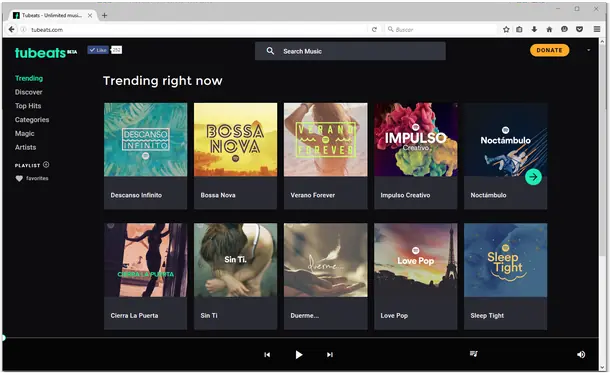
Task: Play the current track
Action: point(298,355)
